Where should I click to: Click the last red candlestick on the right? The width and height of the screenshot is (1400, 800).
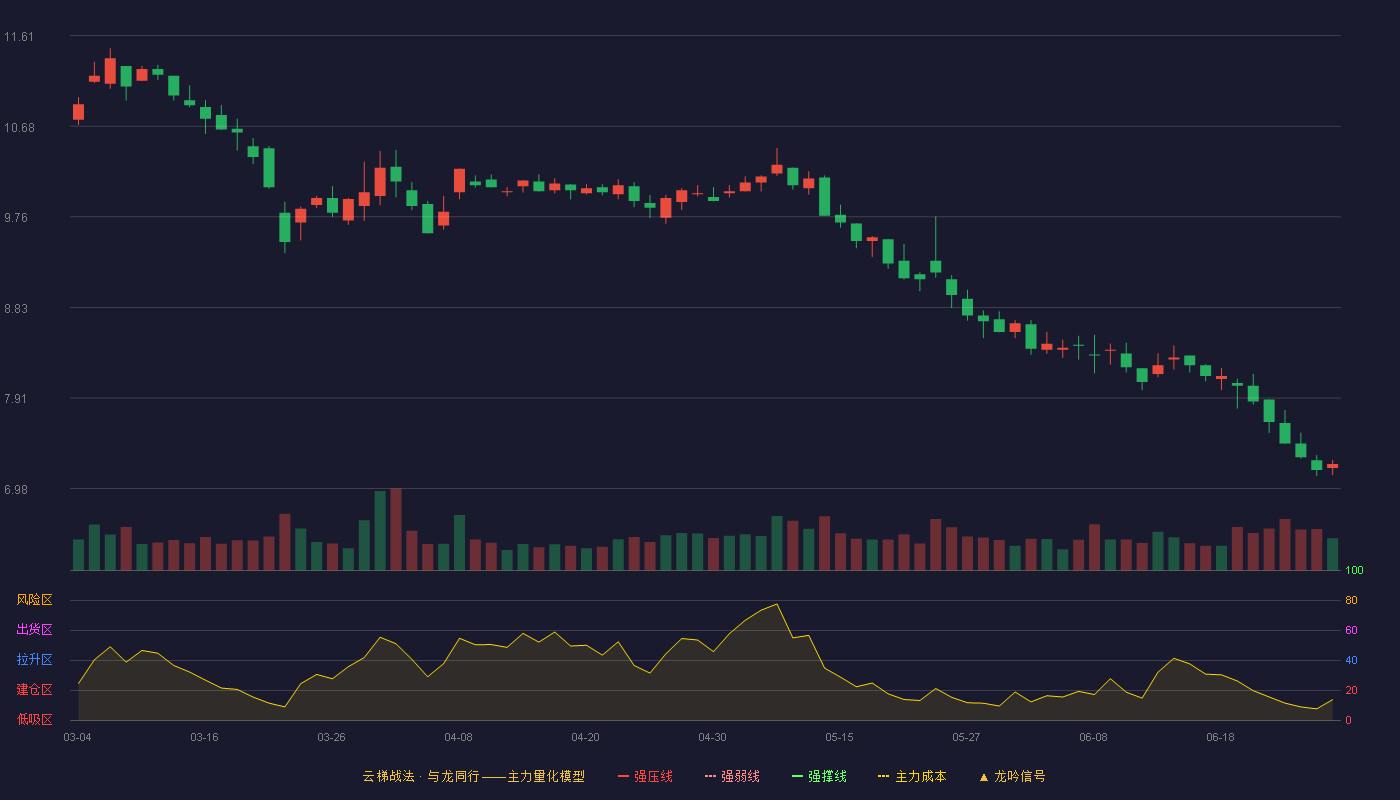click(x=1332, y=466)
